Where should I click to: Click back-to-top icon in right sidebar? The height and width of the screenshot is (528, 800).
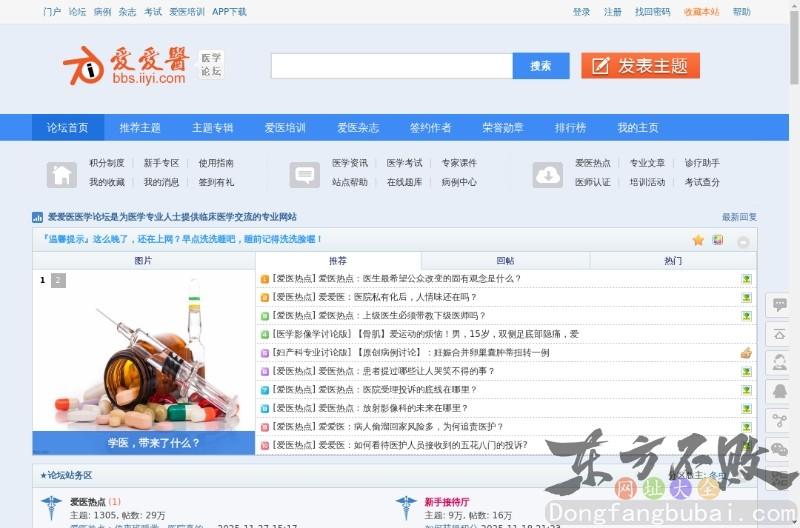tap(780, 334)
